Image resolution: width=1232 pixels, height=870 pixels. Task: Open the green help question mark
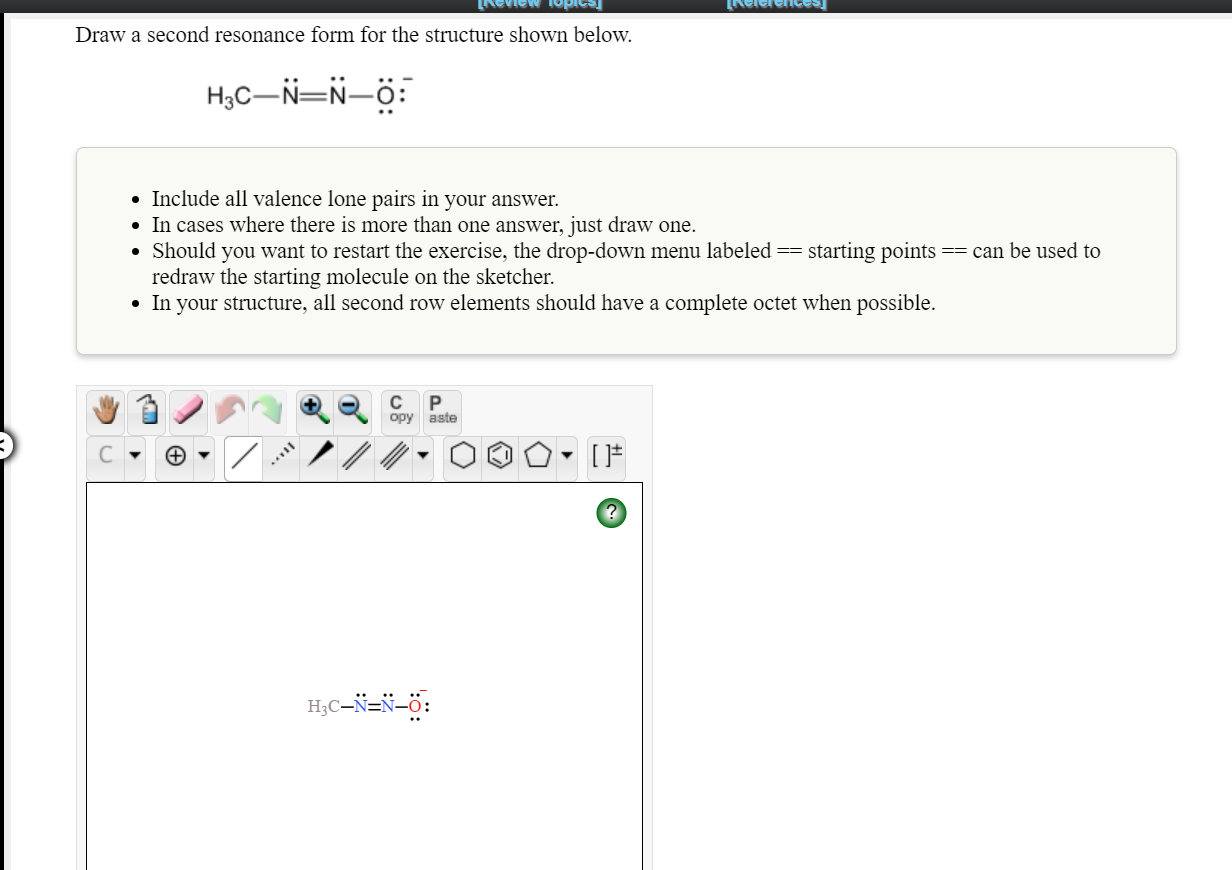point(612,513)
